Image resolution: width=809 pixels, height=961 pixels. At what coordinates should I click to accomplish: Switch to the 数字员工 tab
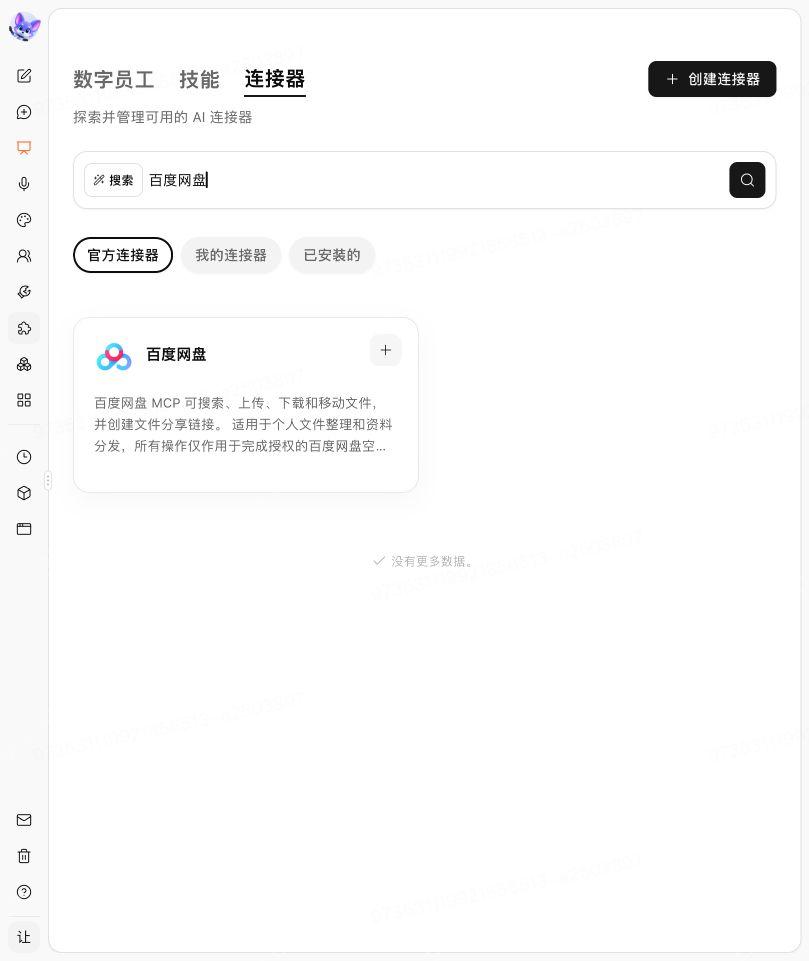[x=114, y=79]
